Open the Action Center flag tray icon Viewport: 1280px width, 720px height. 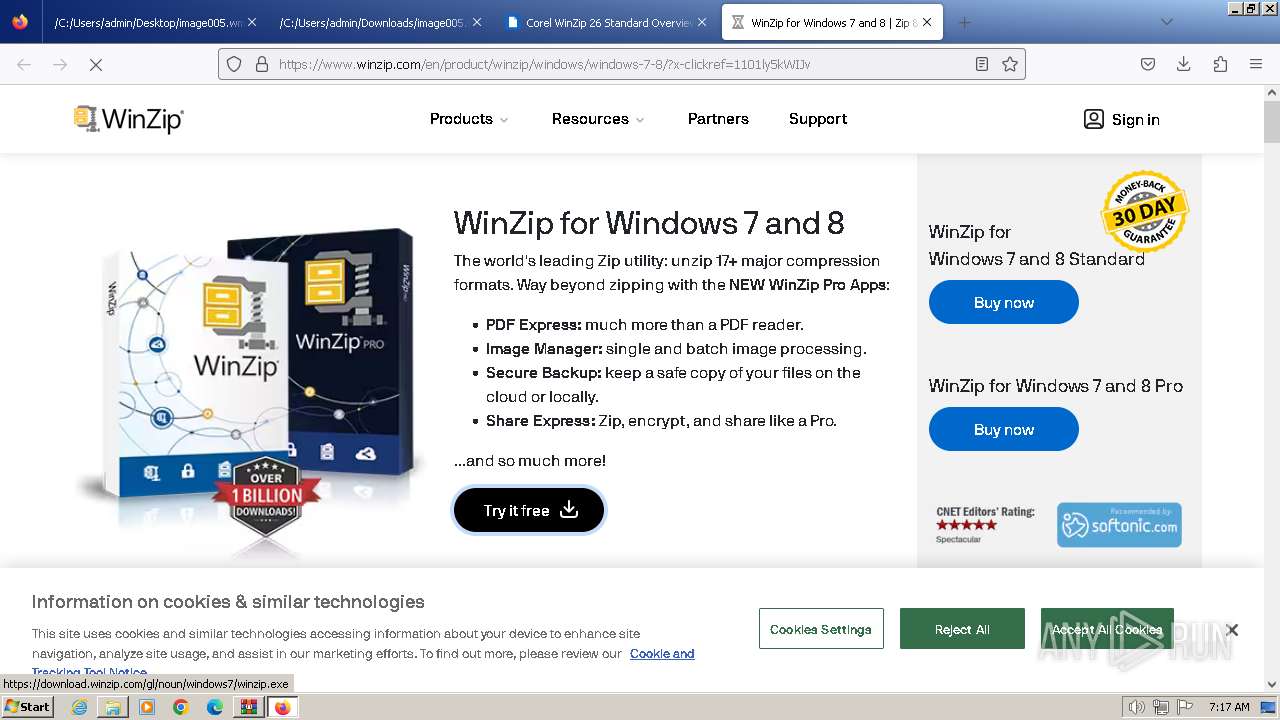point(1183,707)
